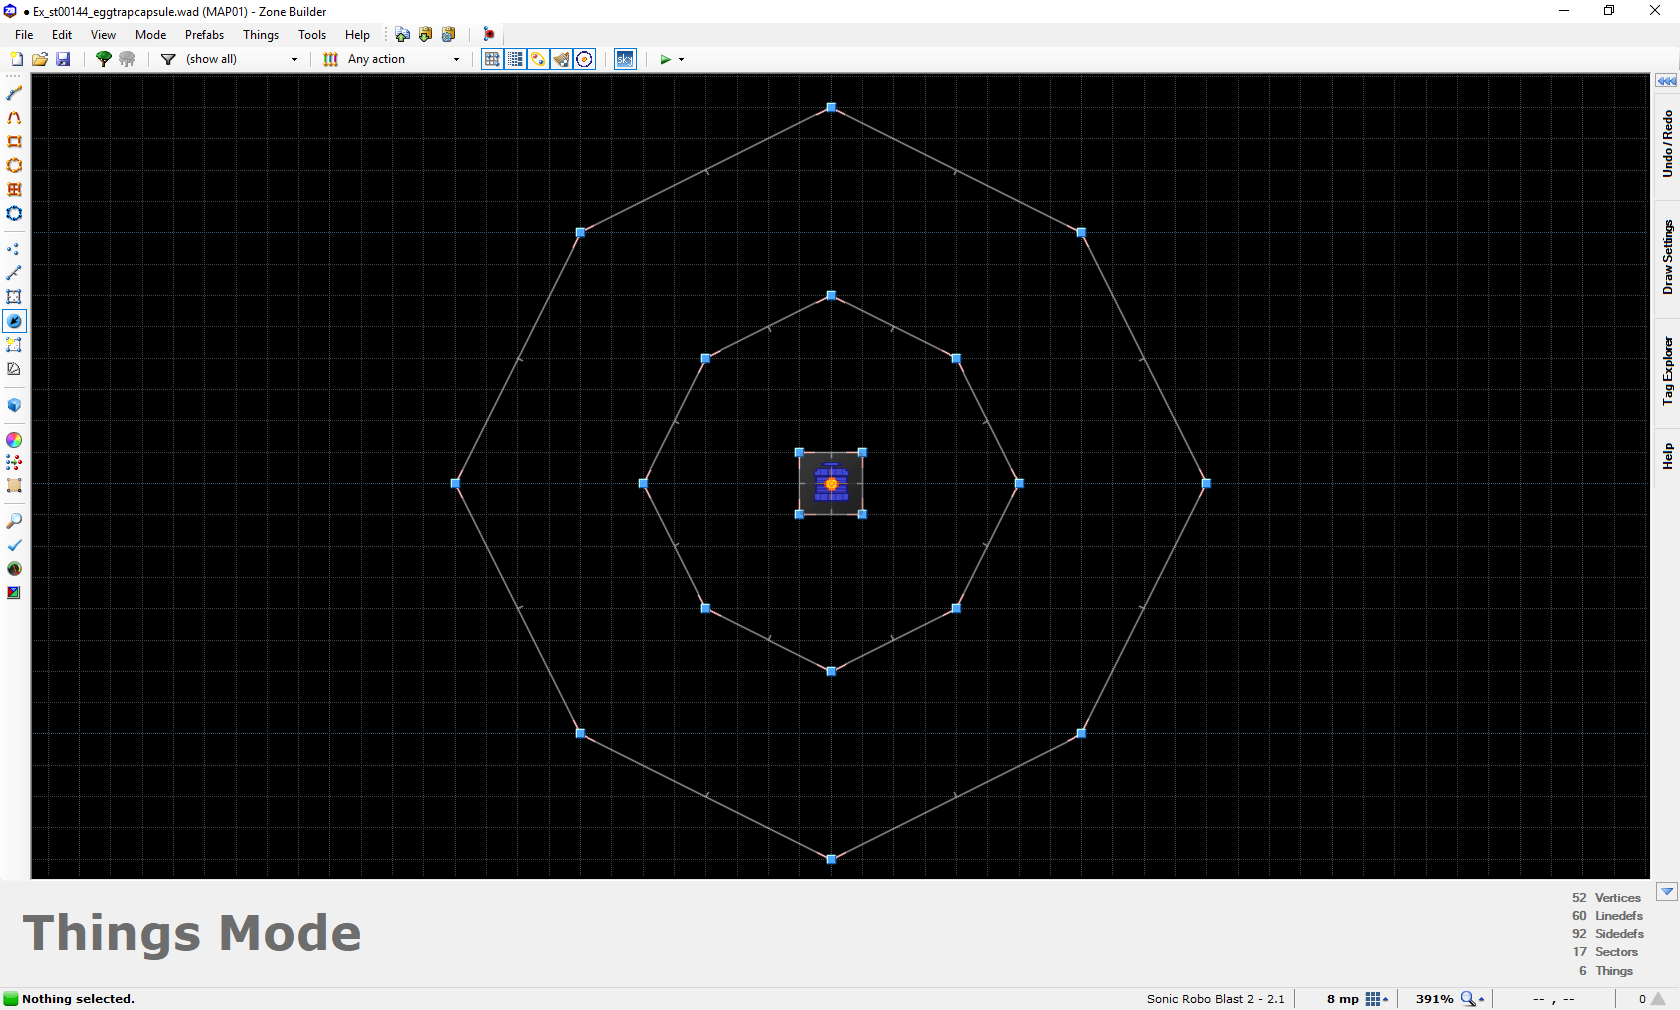The width and height of the screenshot is (1680, 1010).
Task: Click the blue cube Visual Mode icon
Action: (x=14, y=405)
